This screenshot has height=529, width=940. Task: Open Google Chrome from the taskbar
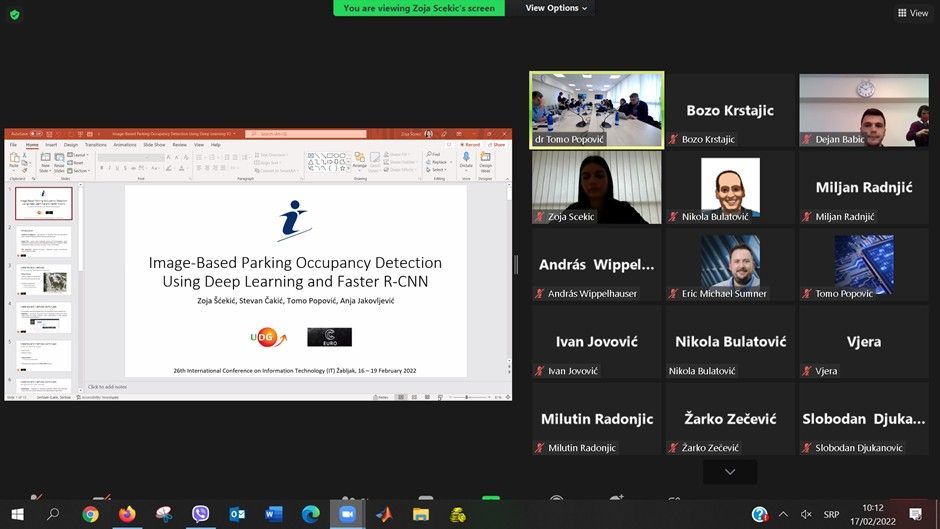(90, 514)
